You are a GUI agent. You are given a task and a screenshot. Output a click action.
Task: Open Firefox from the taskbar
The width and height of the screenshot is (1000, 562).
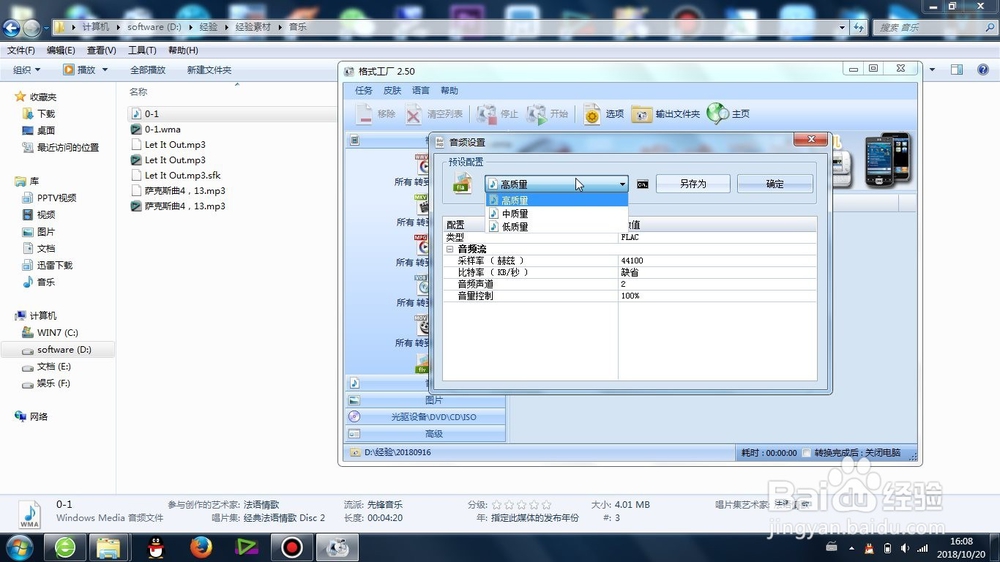coord(201,547)
